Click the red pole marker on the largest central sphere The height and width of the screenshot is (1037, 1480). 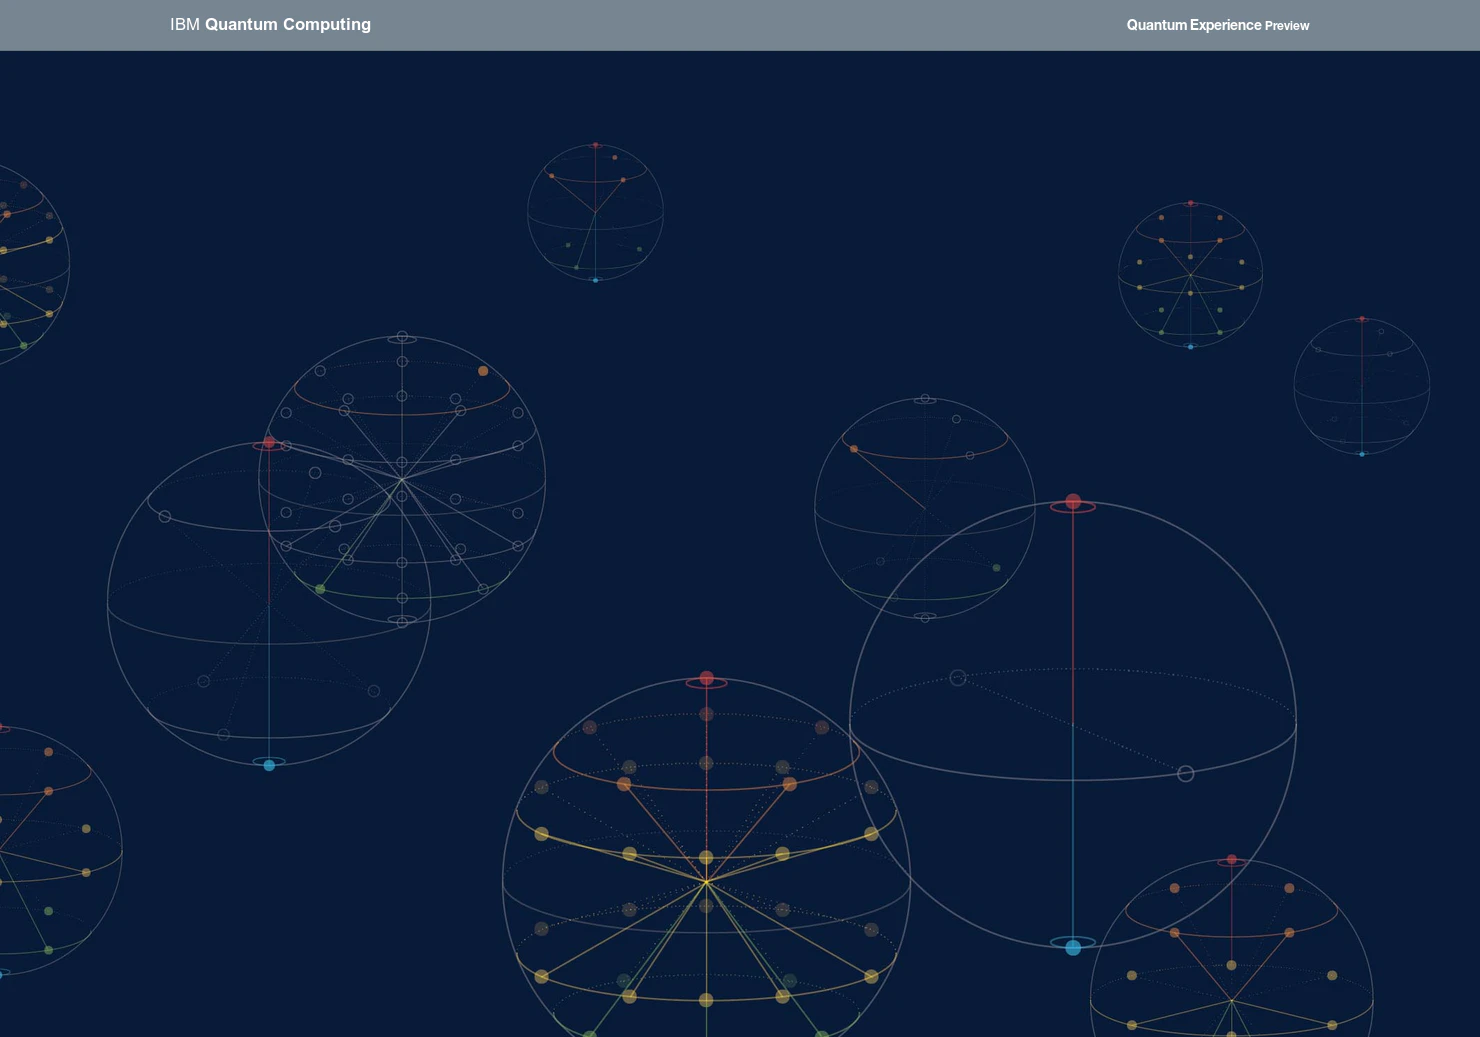click(x=1072, y=499)
